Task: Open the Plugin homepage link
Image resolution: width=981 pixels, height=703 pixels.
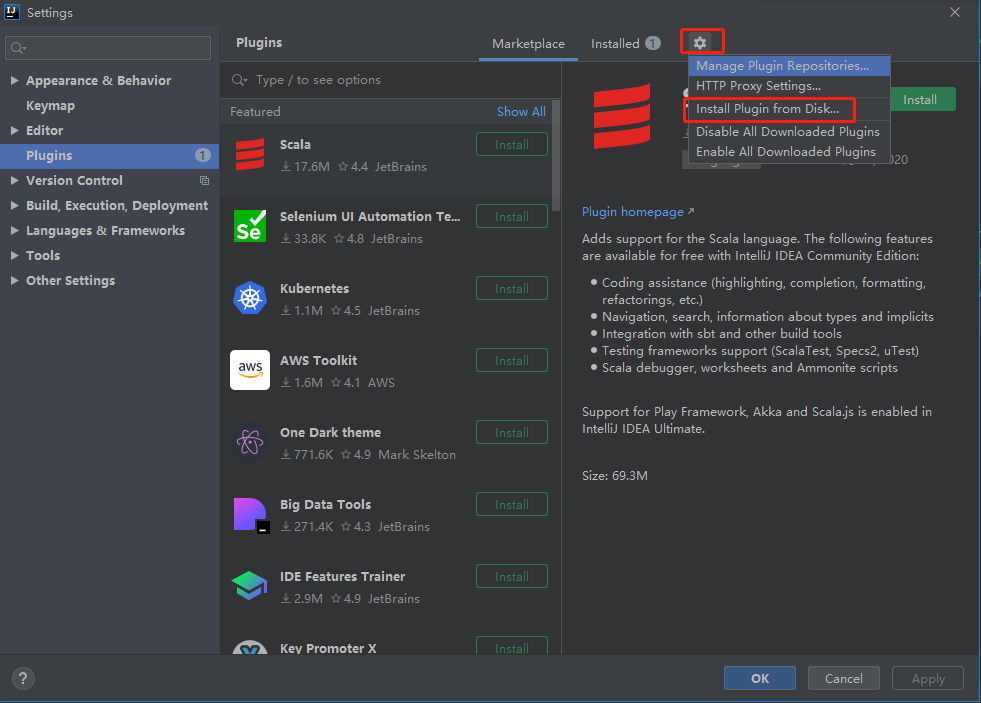Action: coord(631,211)
